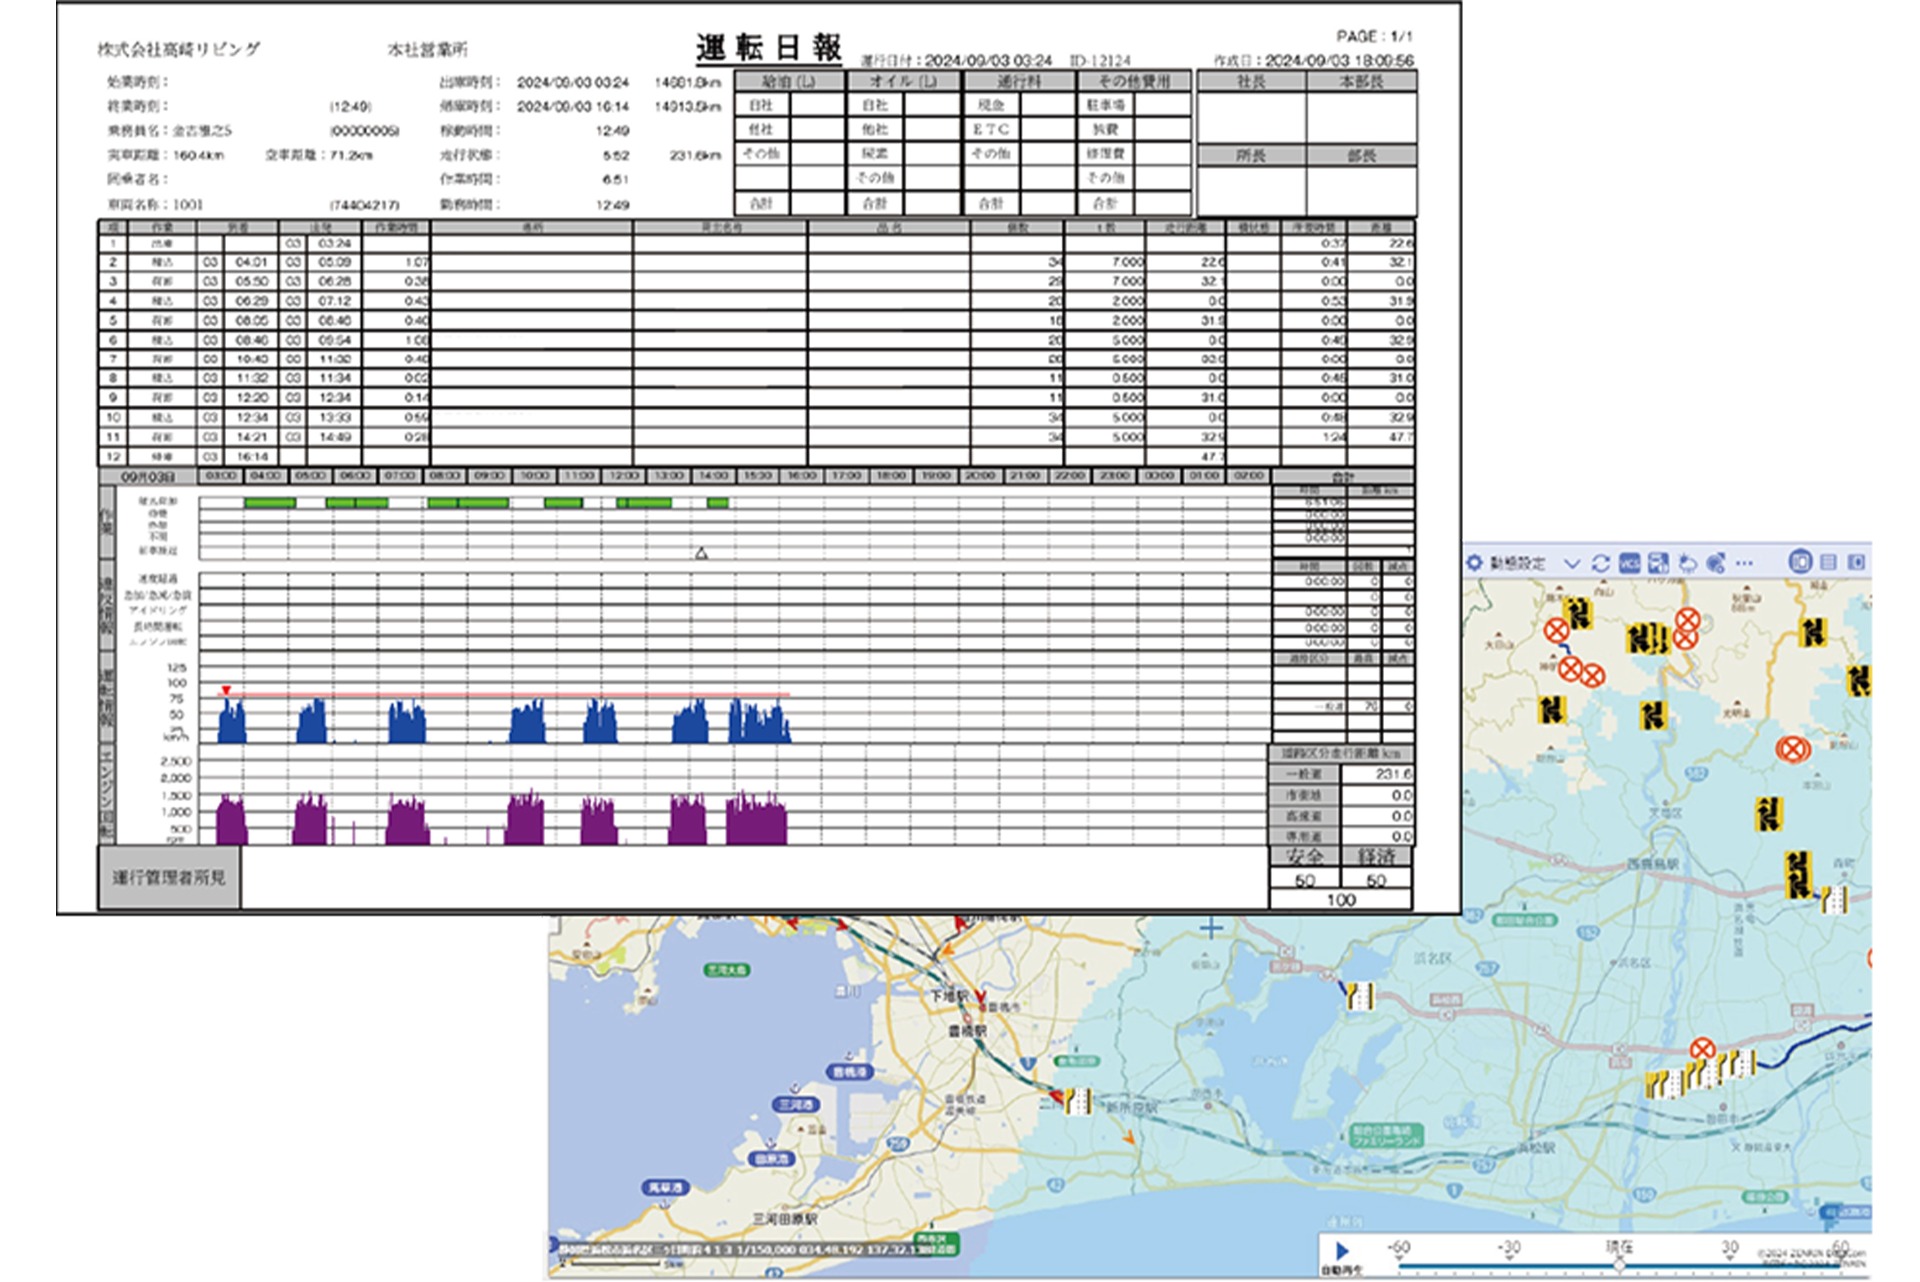Click the 馬草港 port badge on the map

click(666, 1187)
